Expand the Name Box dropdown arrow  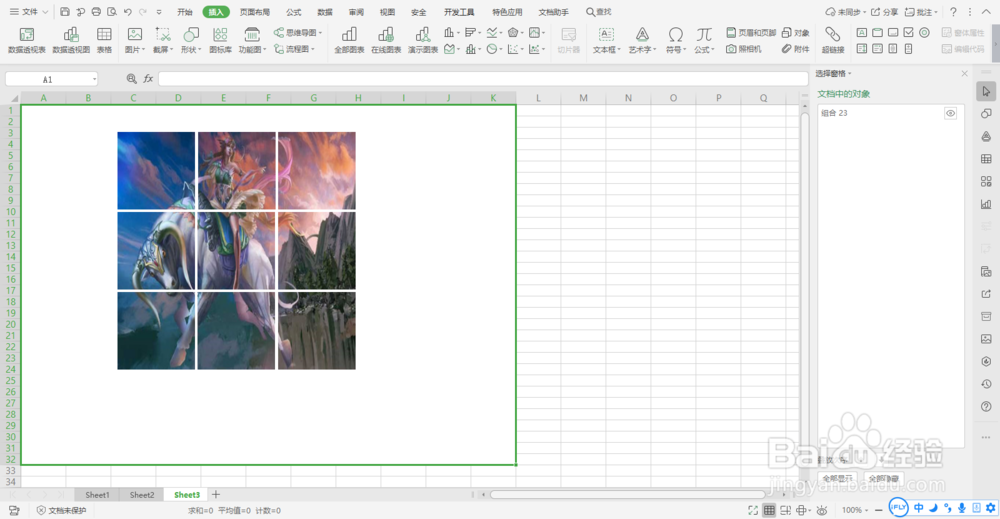(94, 79)
